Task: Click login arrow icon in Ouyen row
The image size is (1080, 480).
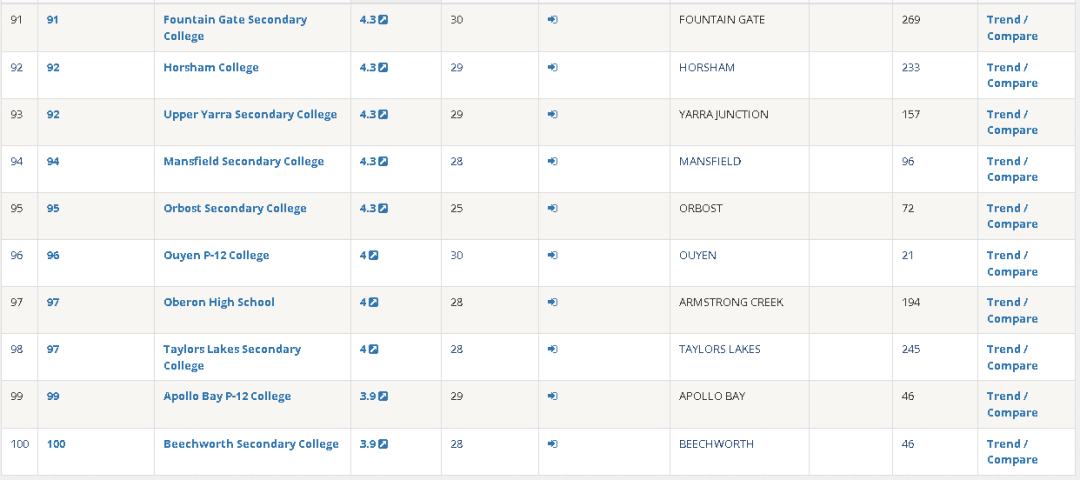Action: [x=553, y=255]
